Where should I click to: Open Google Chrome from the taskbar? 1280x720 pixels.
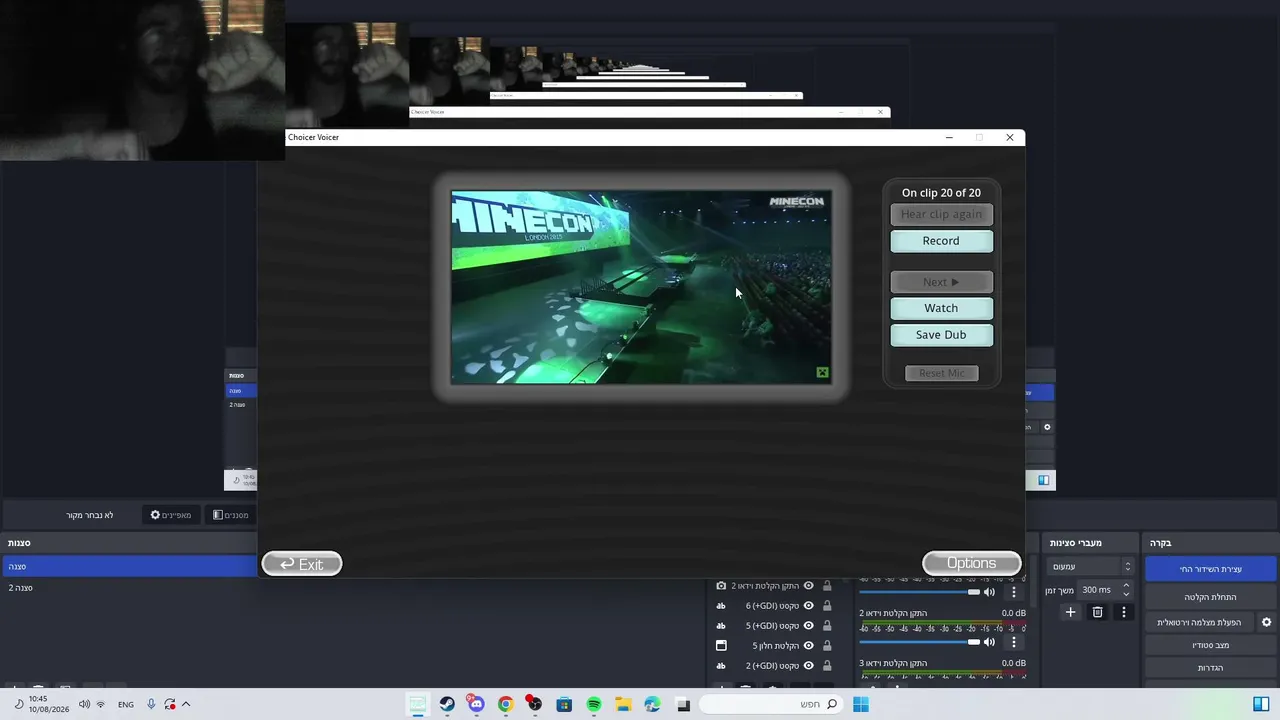(505, 705)
